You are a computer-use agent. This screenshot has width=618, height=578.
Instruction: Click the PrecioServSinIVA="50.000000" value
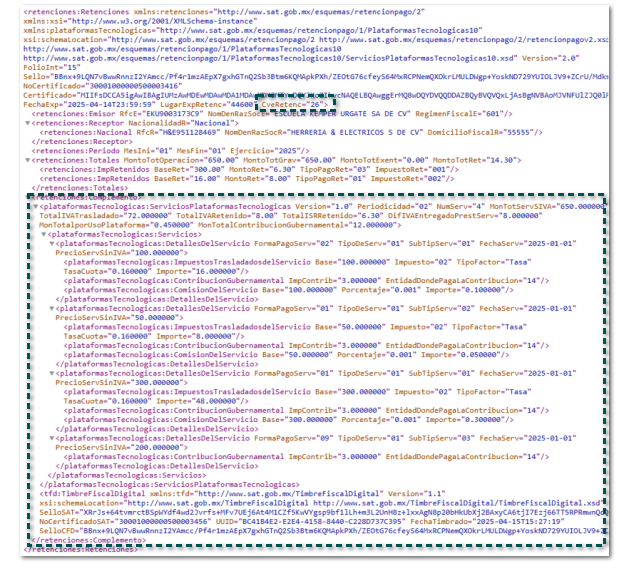[x=117, y=318]
